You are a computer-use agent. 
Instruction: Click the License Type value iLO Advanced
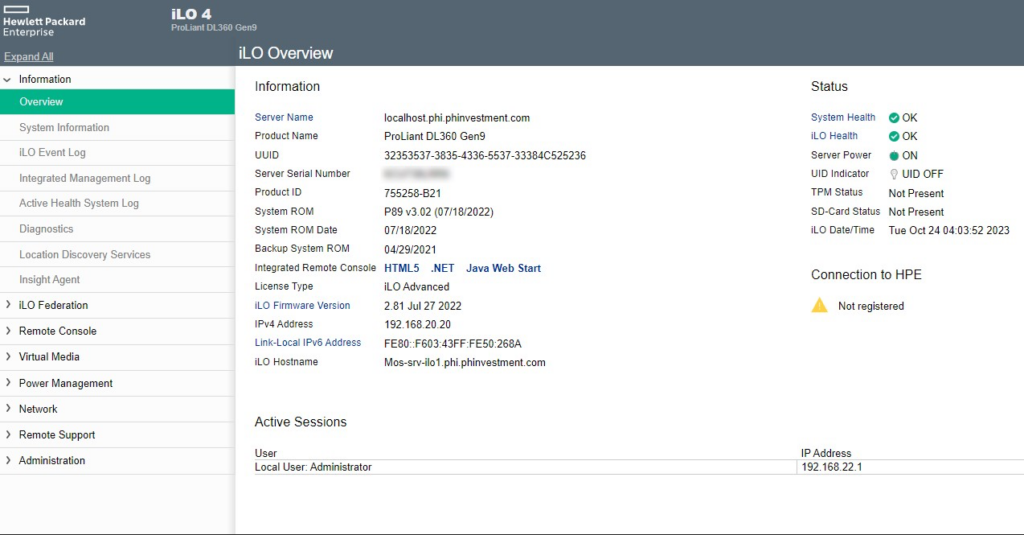417,287
